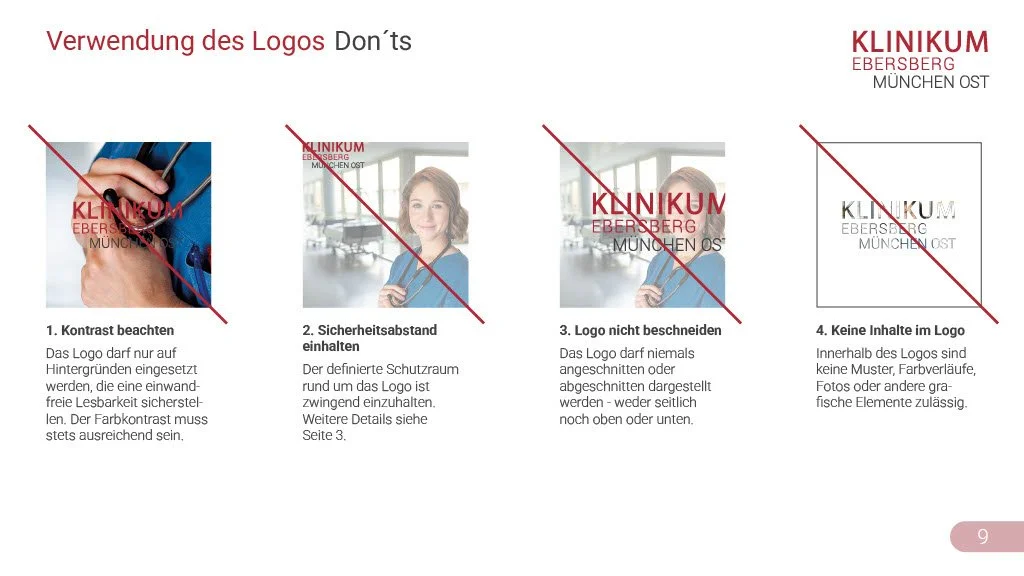Click the Klinikum Ebersberg logo top right
The height and width of the screenshot is (576, 1024).
tap(920, 59)
